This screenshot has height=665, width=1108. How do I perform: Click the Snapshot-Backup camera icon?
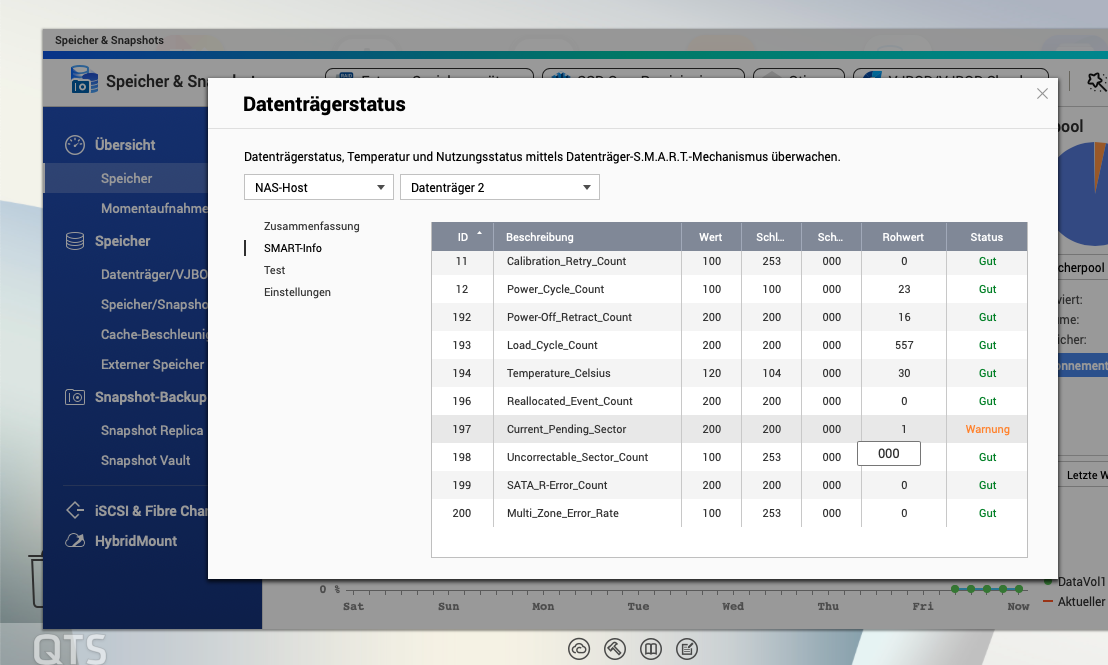(75, 397)
